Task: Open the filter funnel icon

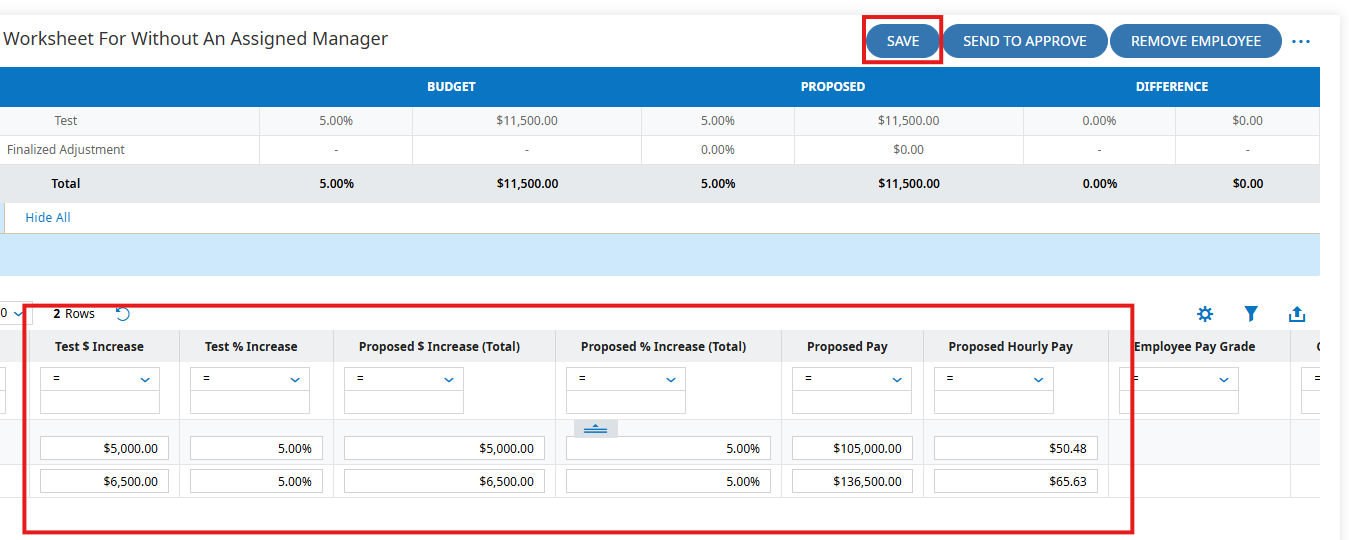Action: [x=1251, y=314]
